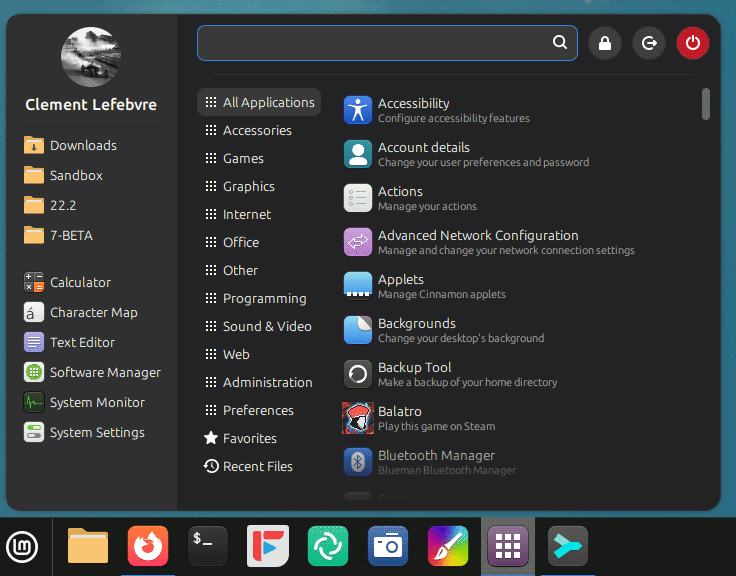This screenshot has width=736, height=576.
Task: Open the Account details icon
Action: tap(358, 154)
